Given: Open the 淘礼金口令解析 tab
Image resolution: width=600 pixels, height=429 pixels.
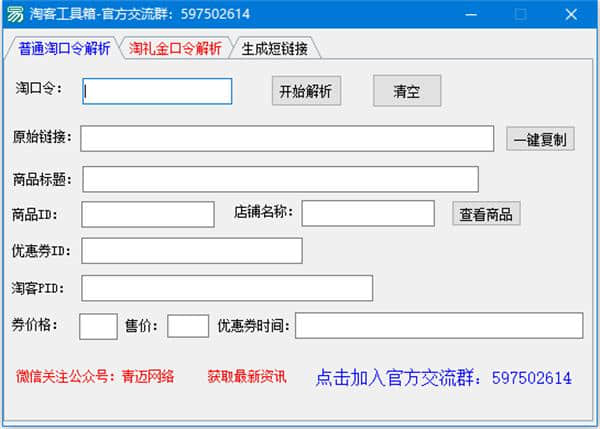Looking at the screenshot, I should click(175, 49).
